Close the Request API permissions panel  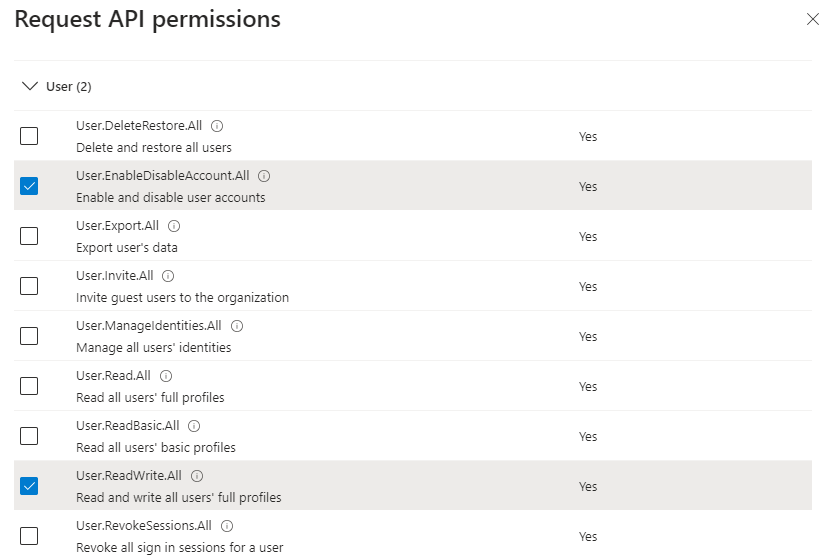813,19
